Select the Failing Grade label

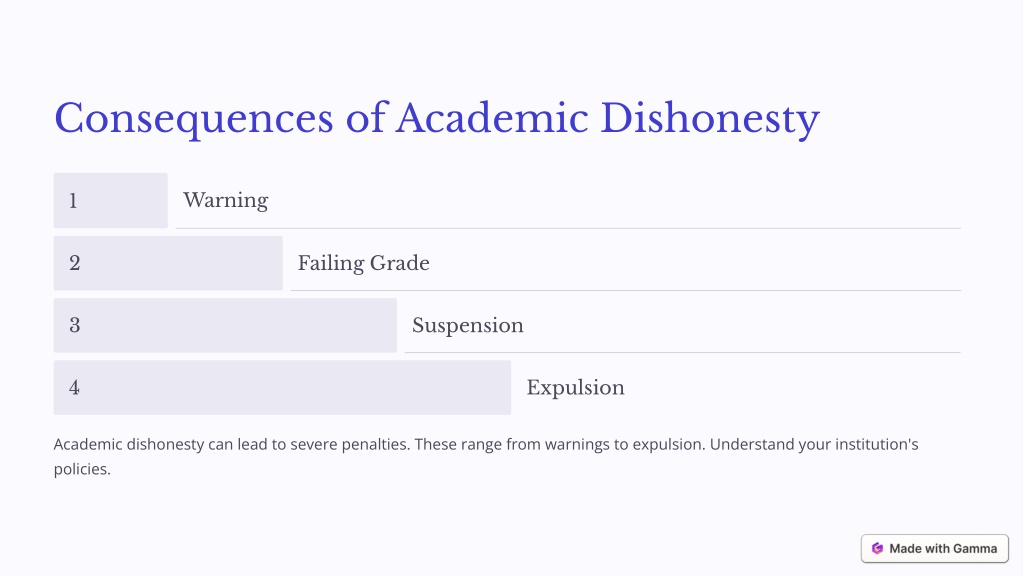tap(363, 263)
